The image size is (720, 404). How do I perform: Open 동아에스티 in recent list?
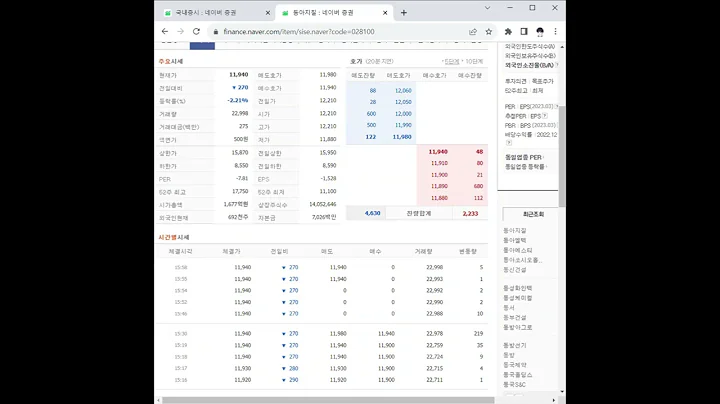518,250
